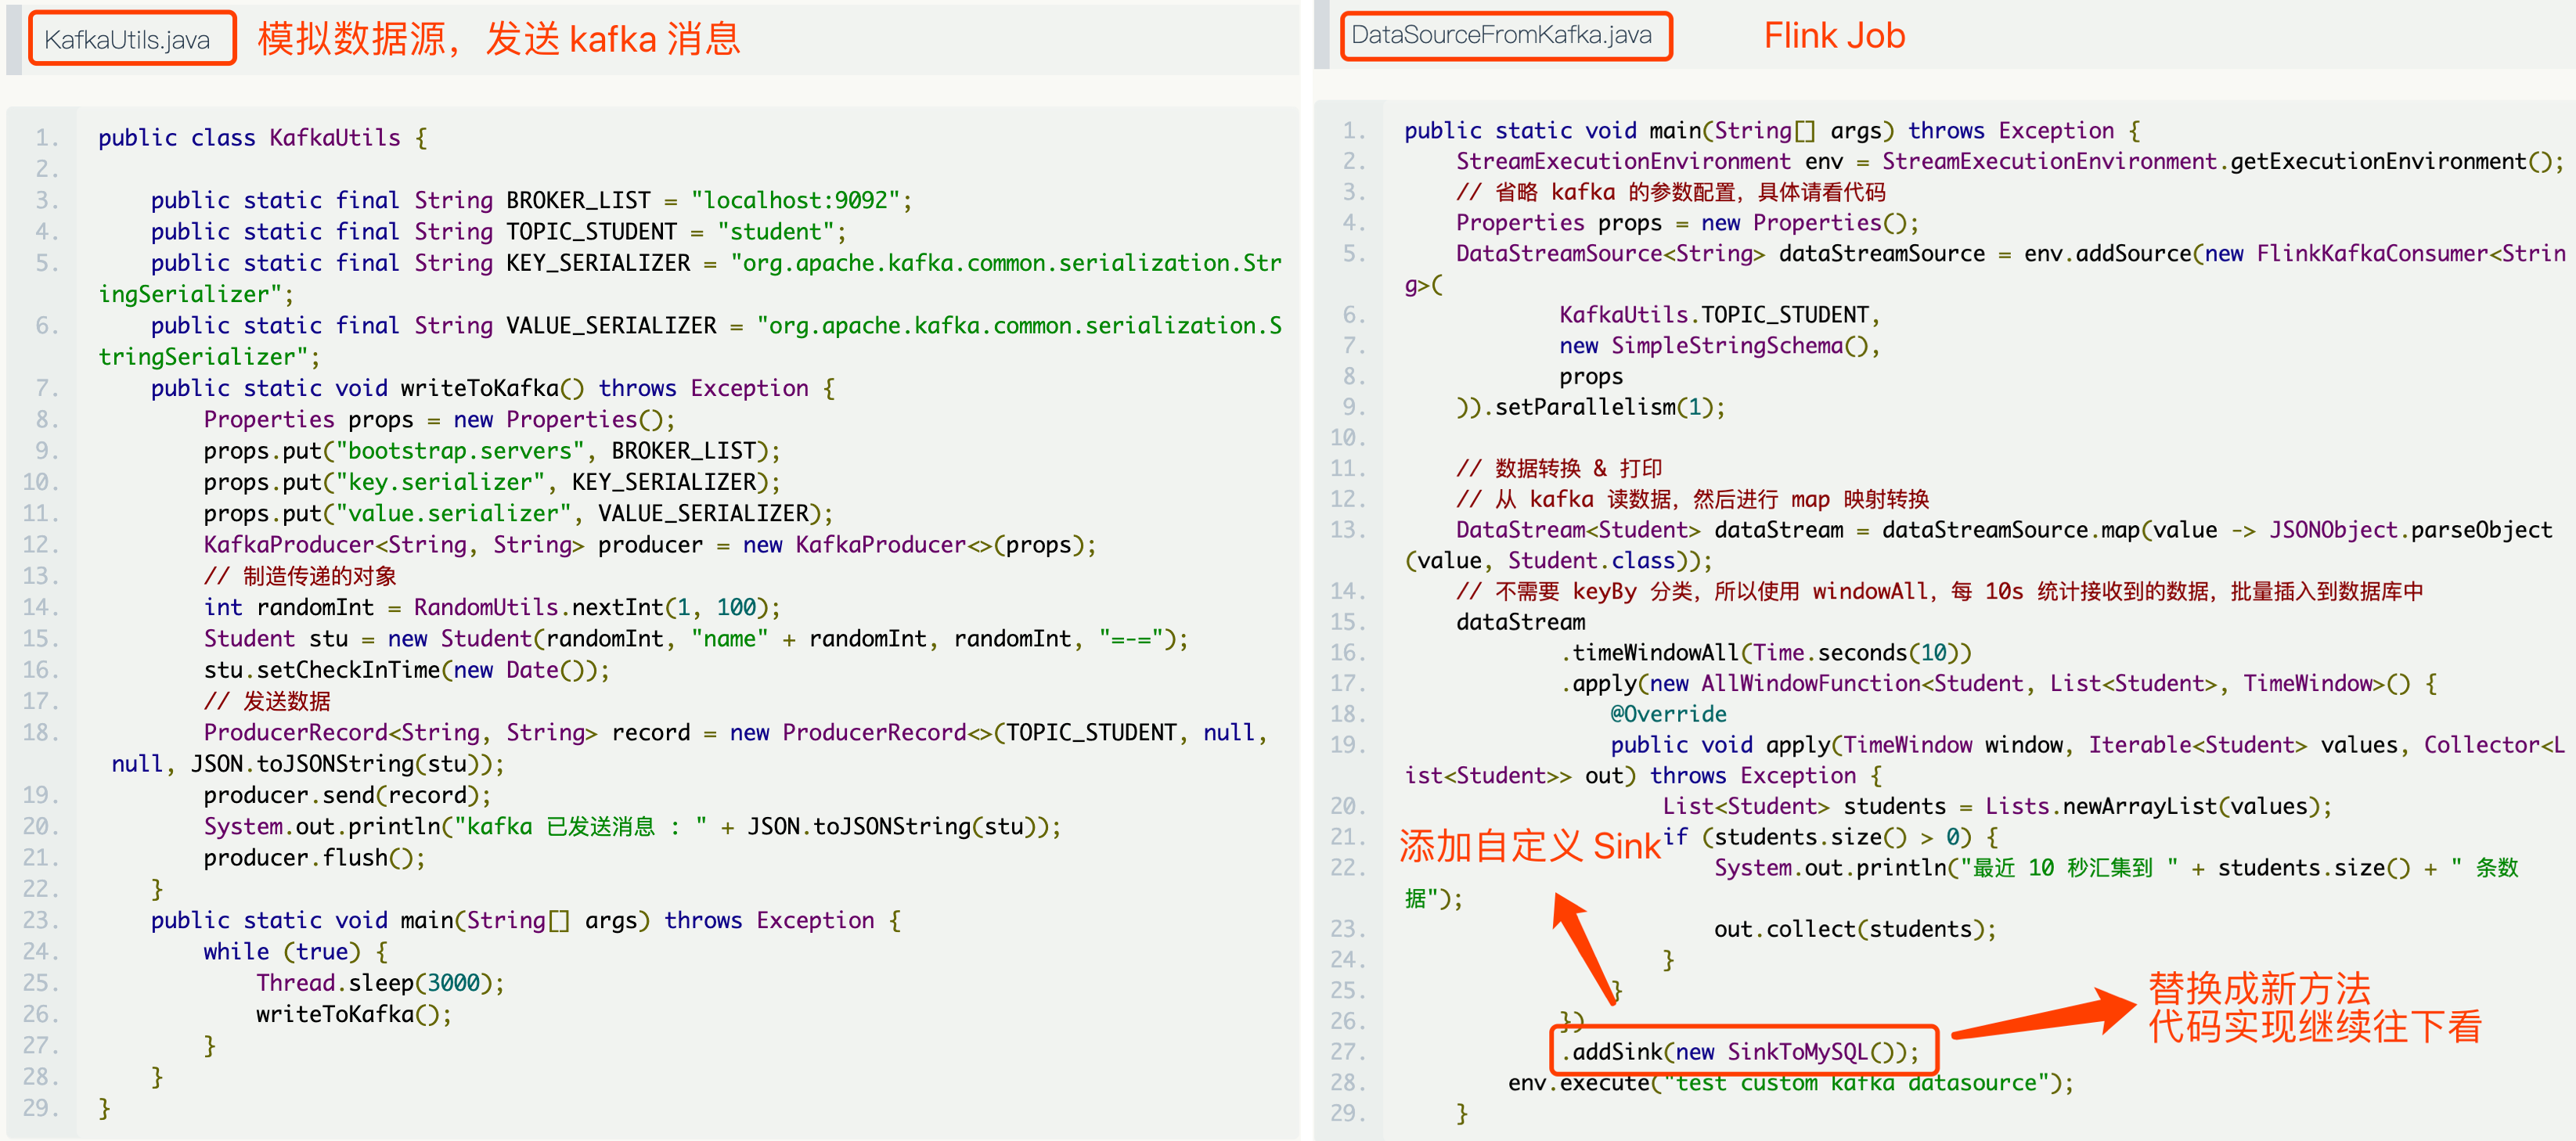Image resolution: width=2576 pixels, height=1141 pixels.
Task: Click the 'while (true) {' line
Action: coord(295,951)
